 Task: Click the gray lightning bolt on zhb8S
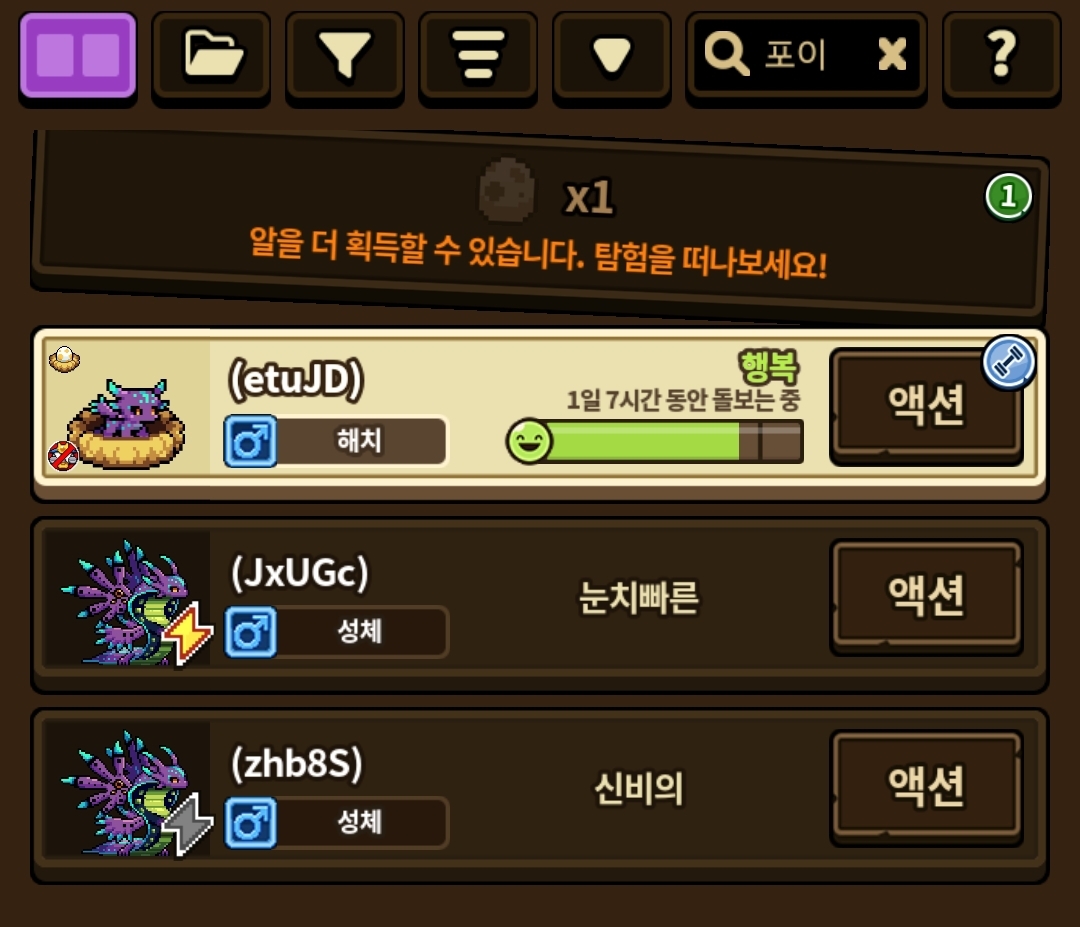pyautogui.click(x=189, y=824)
